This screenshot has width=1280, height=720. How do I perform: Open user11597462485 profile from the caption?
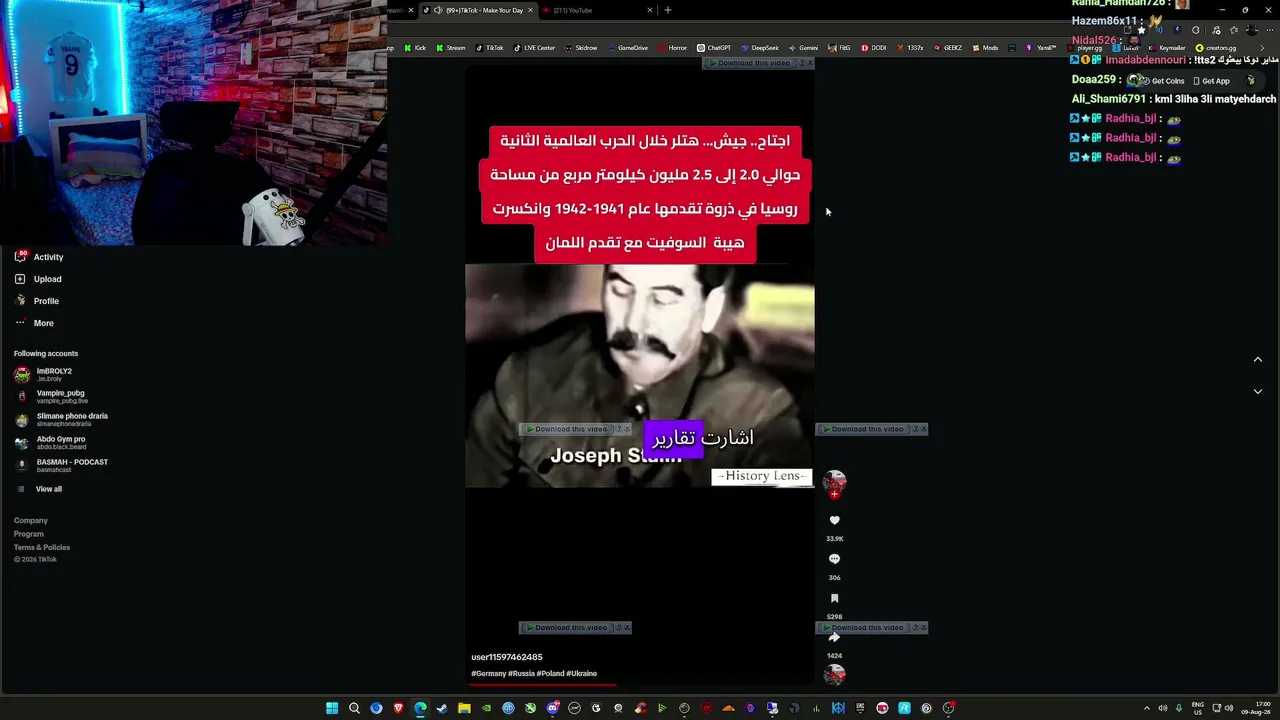[x=507, y=657]
